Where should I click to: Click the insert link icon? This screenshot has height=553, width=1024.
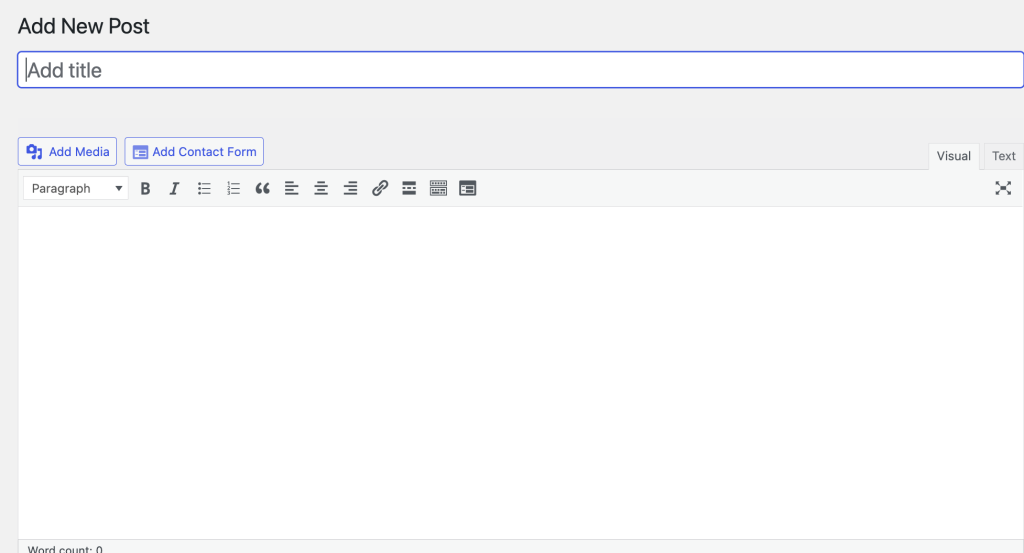(x=380, y=188)
